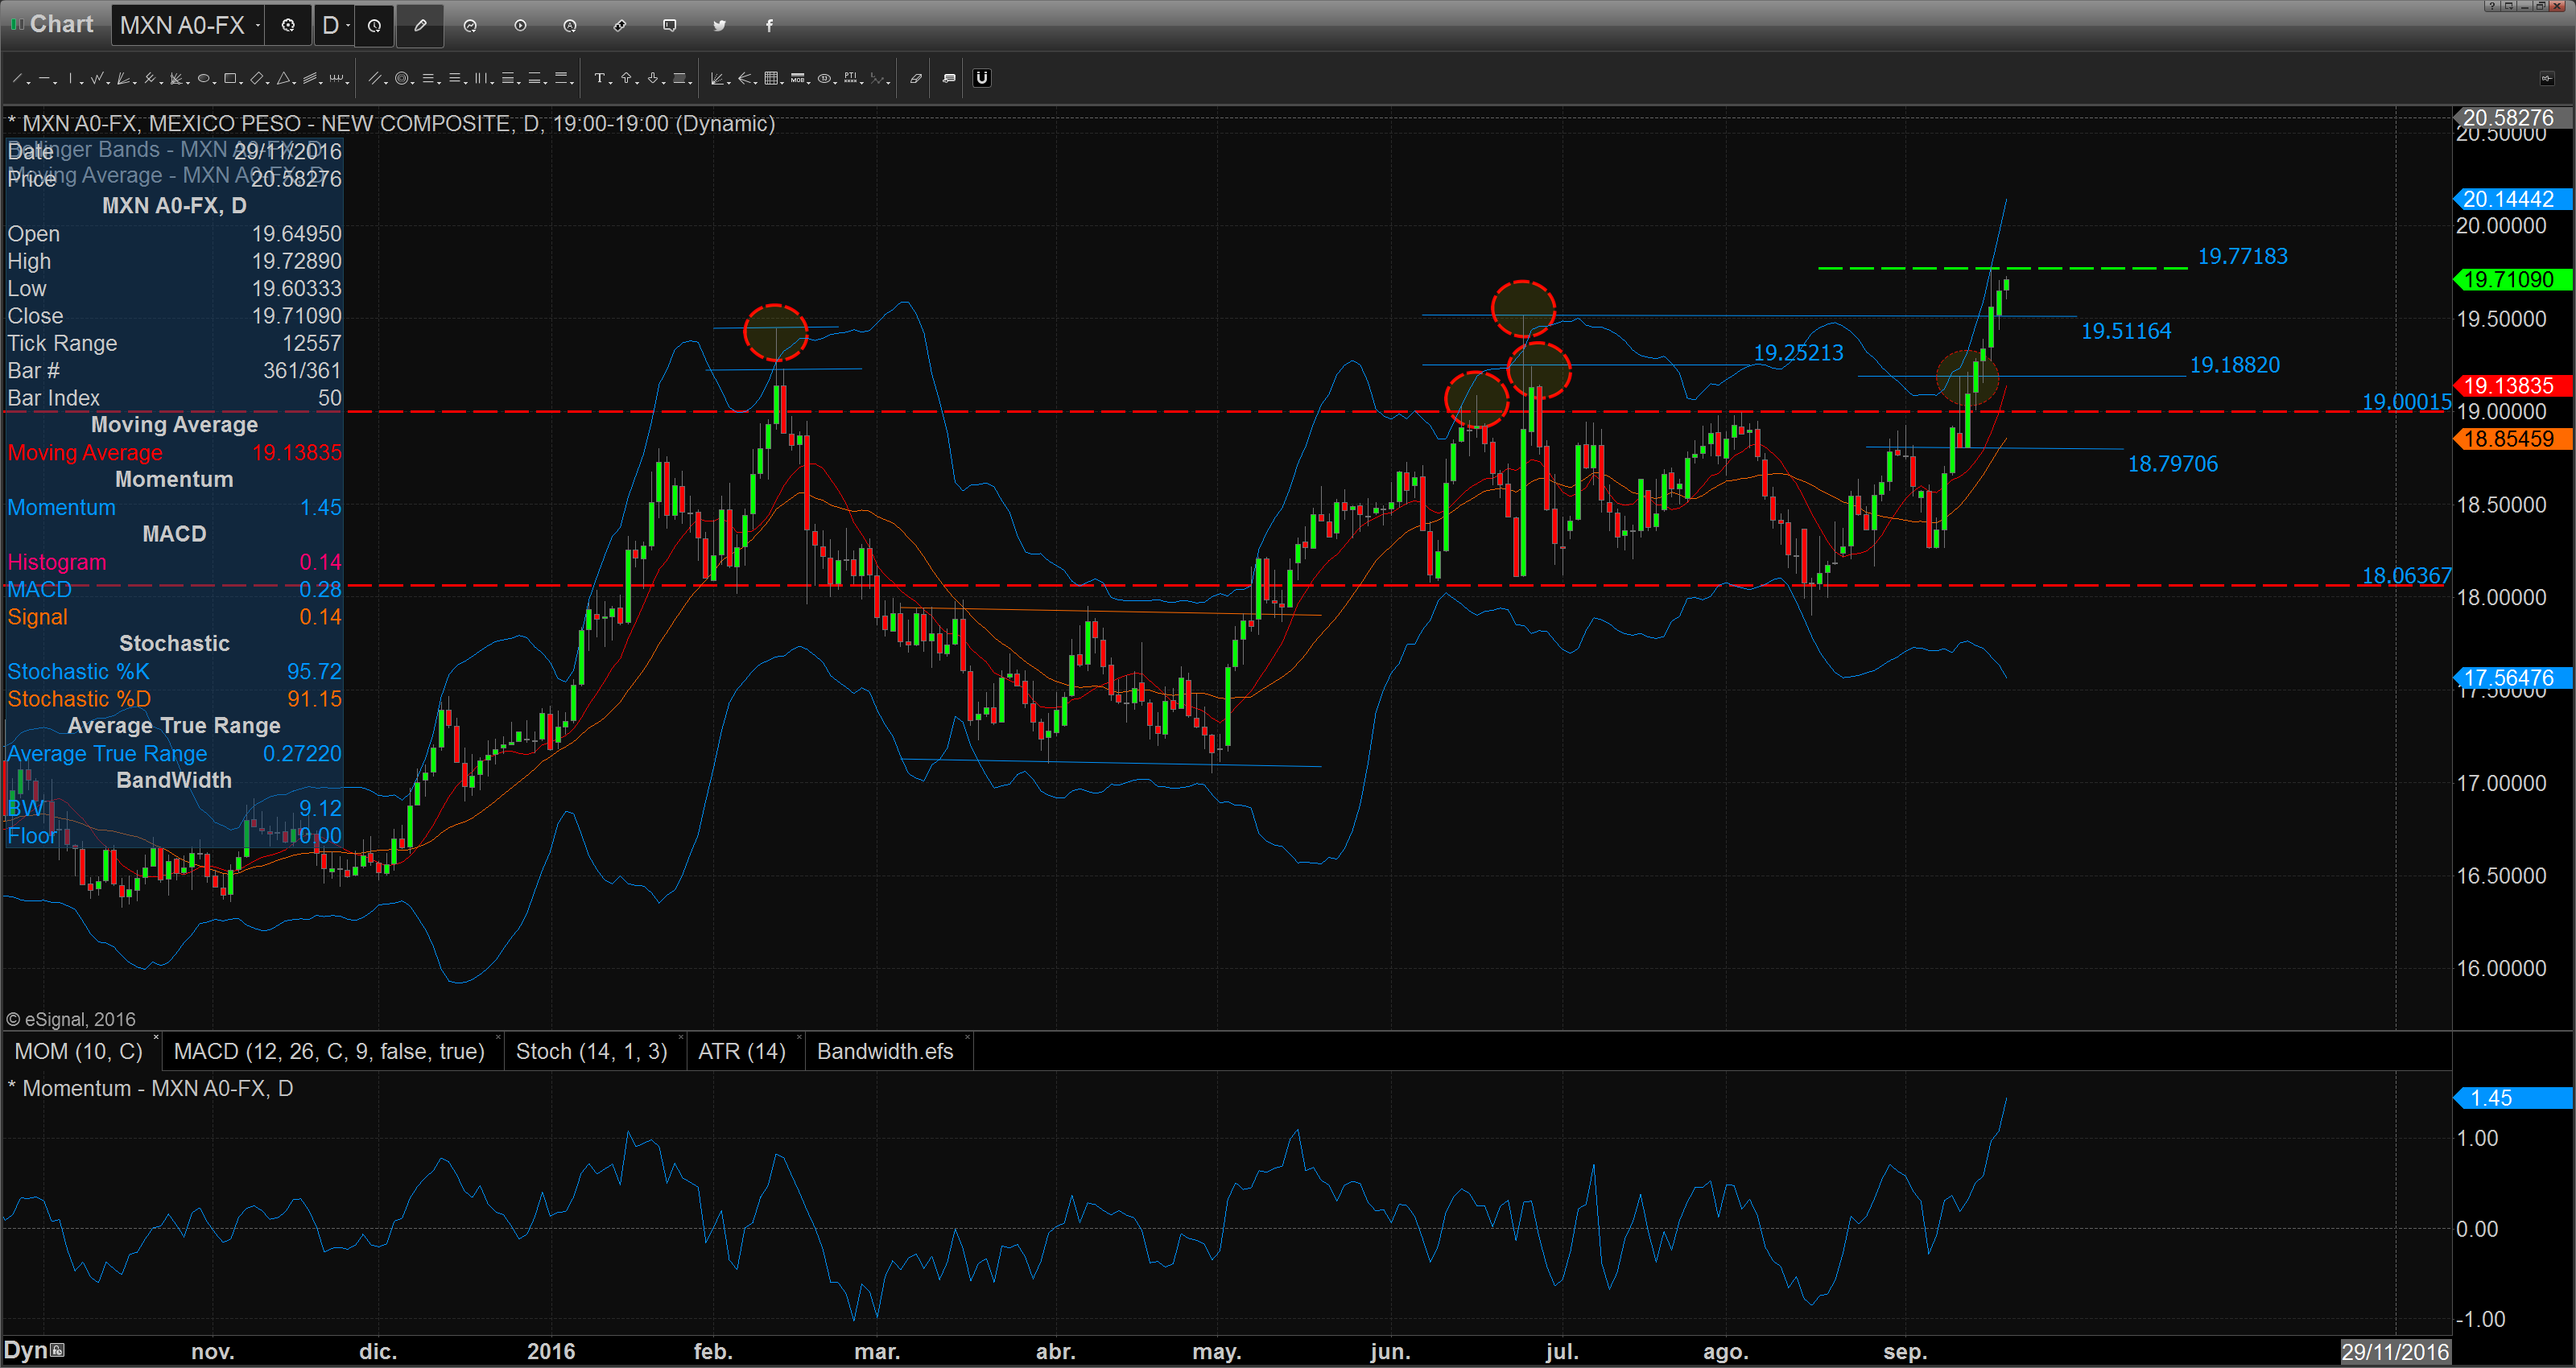The height and width of the screenshot is (1368, 2576).
Task: Click the 20.14442 upper band marker
Action: coord(2513,199)
